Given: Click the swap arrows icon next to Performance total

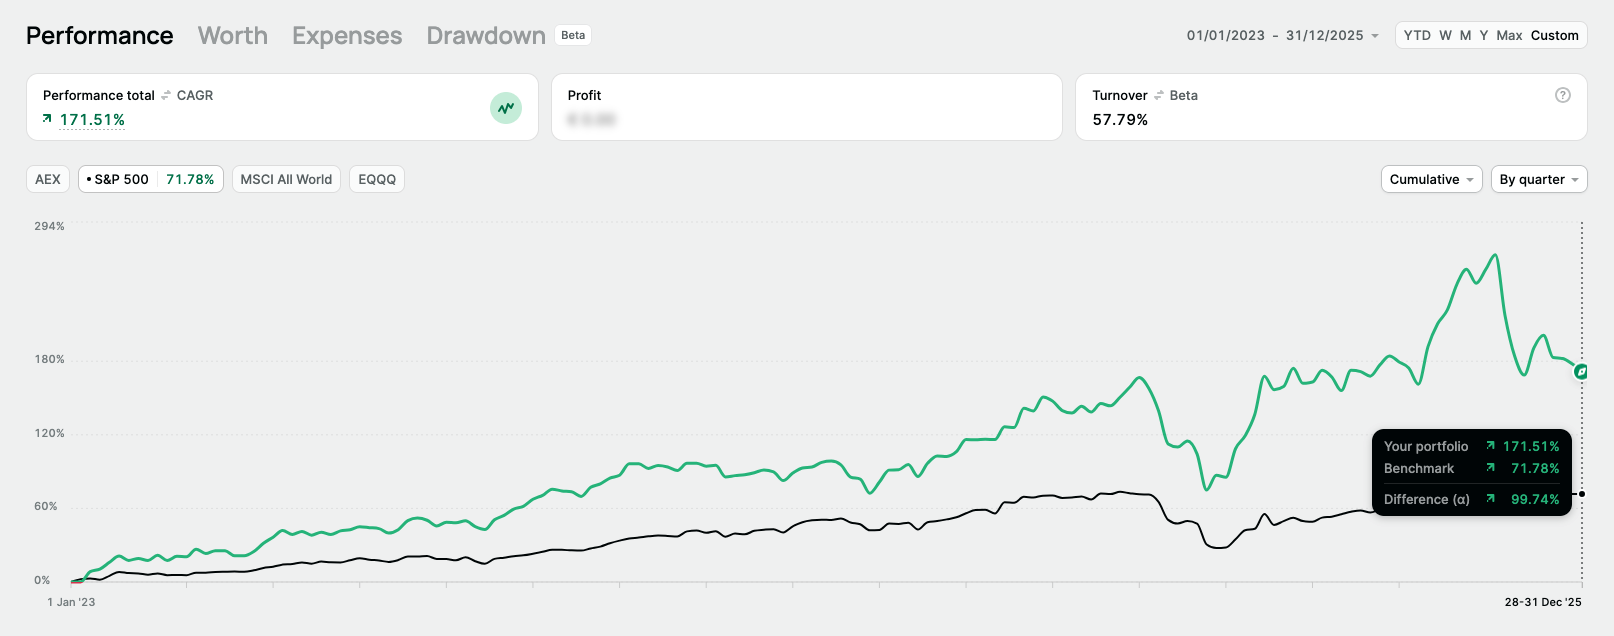Looking at the screenshot, I should click(166, 95).
